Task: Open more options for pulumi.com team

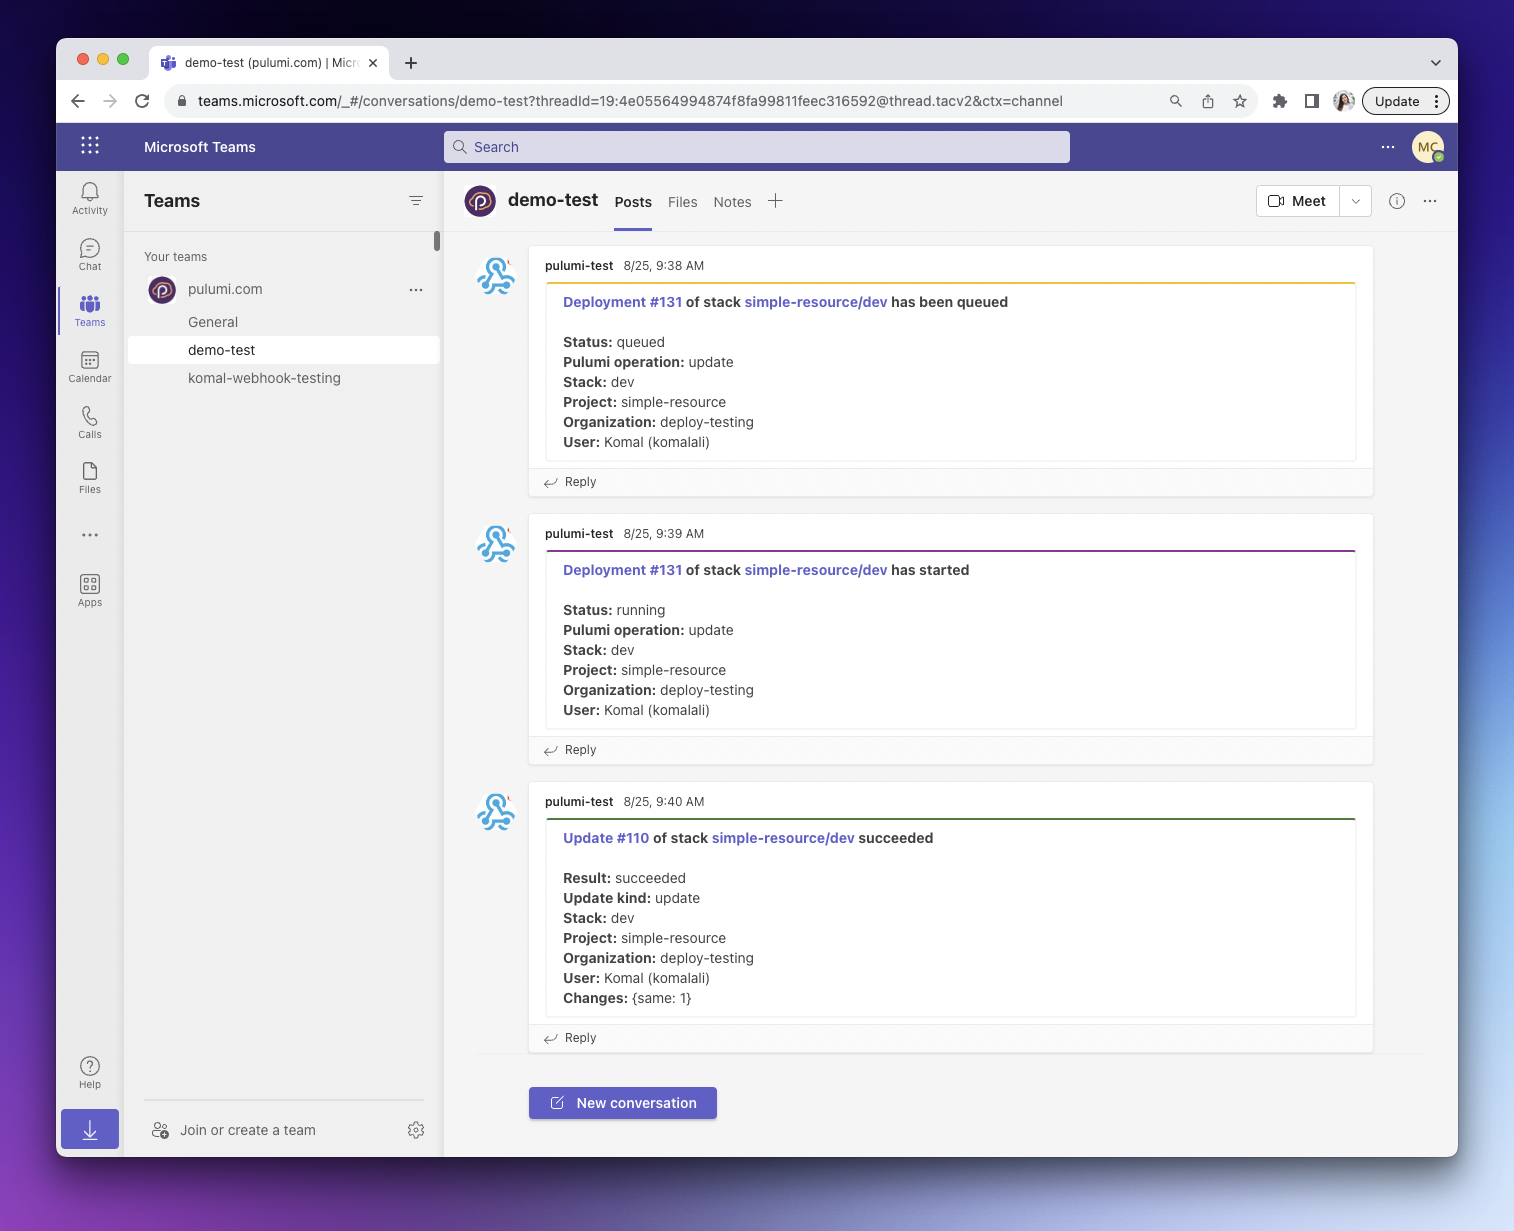Action: point(416,290)
